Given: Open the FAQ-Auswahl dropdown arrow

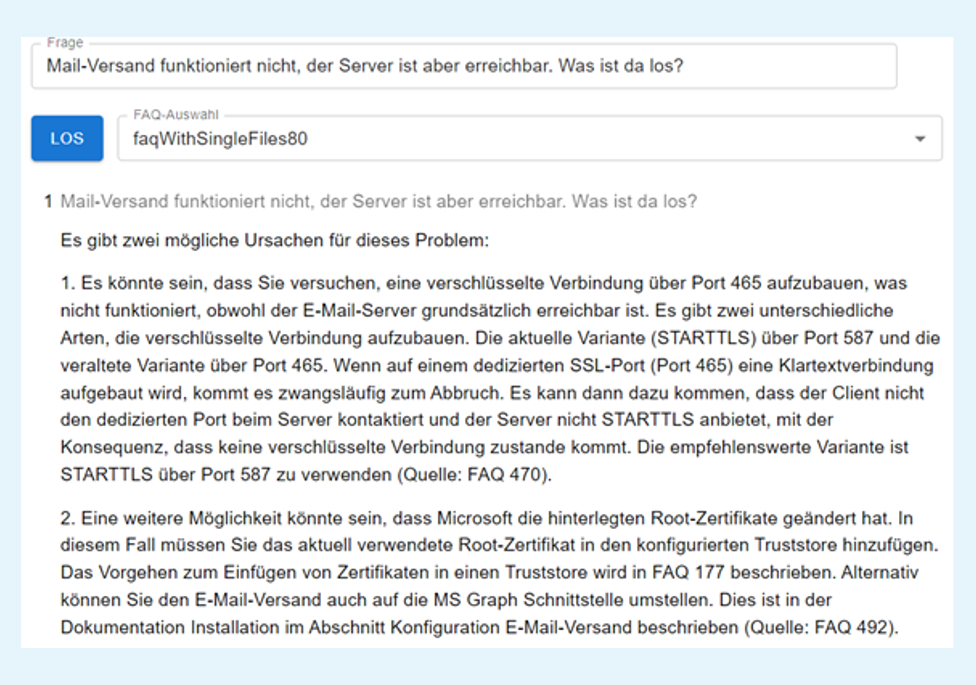Looking at the screenshot, I should point(919,139).
